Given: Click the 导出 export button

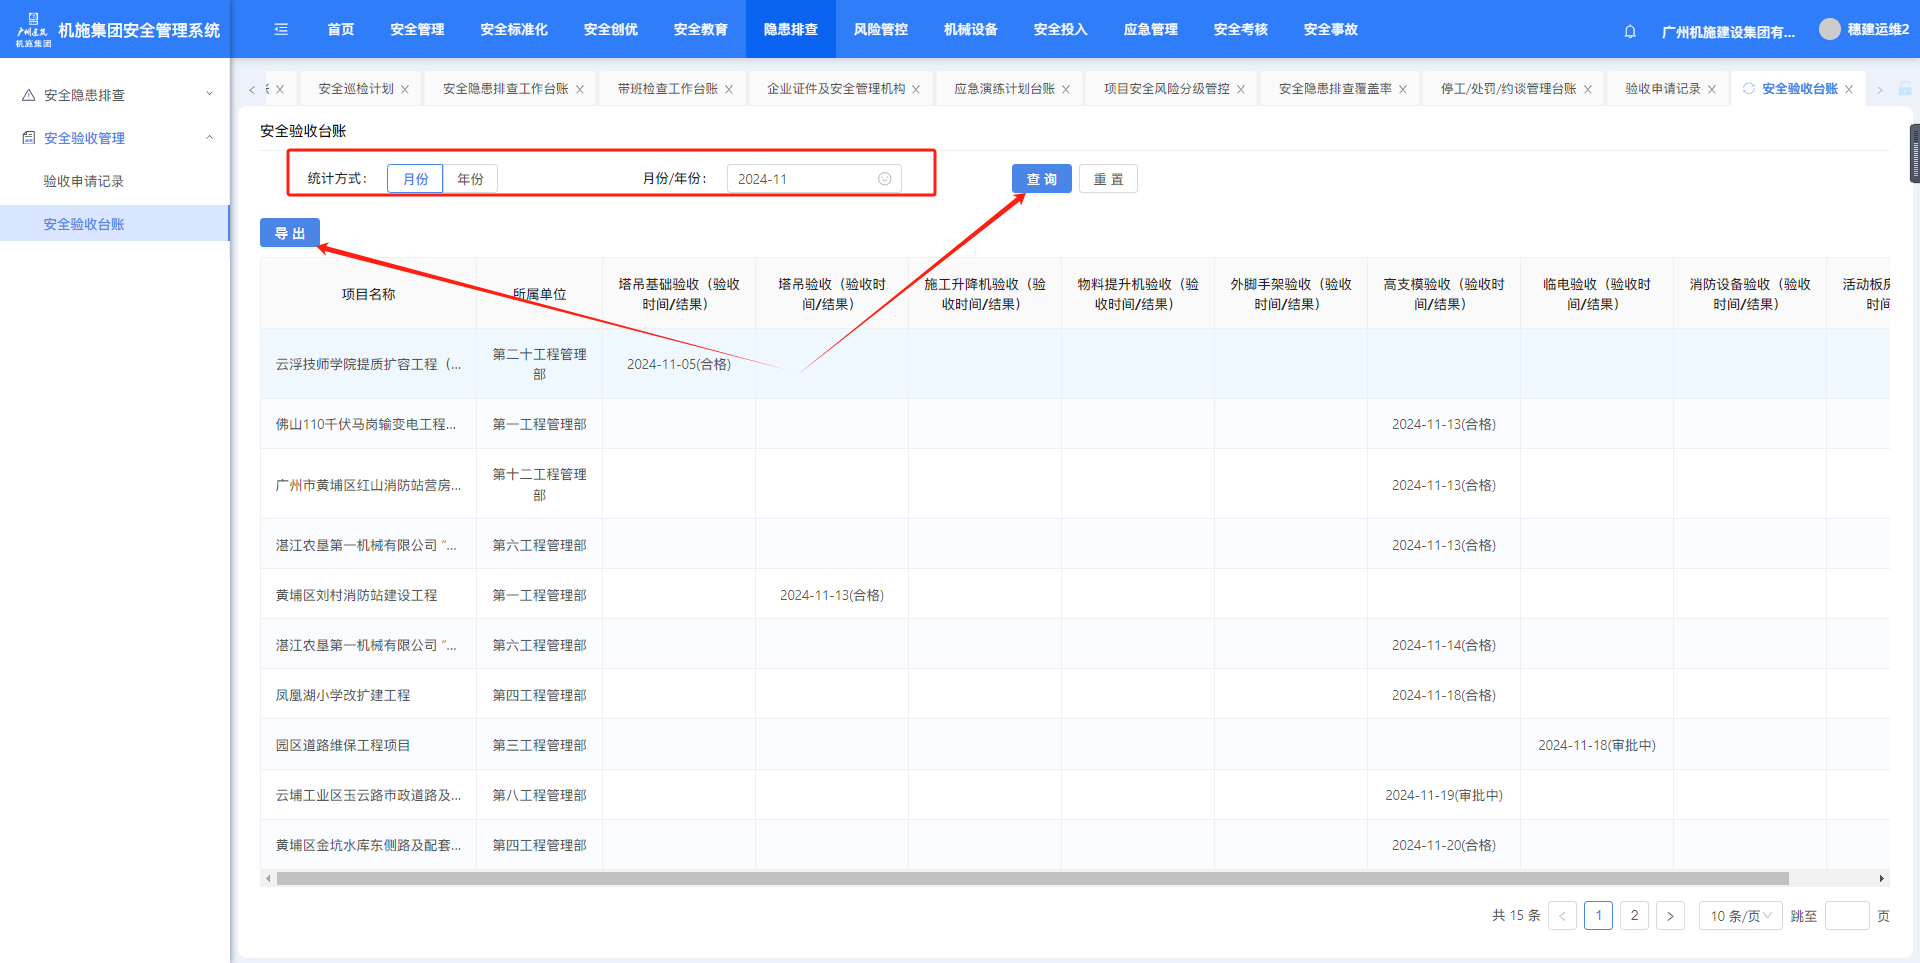Looking at the screenshot, I should pyautogui.click(x=290, y=233).
